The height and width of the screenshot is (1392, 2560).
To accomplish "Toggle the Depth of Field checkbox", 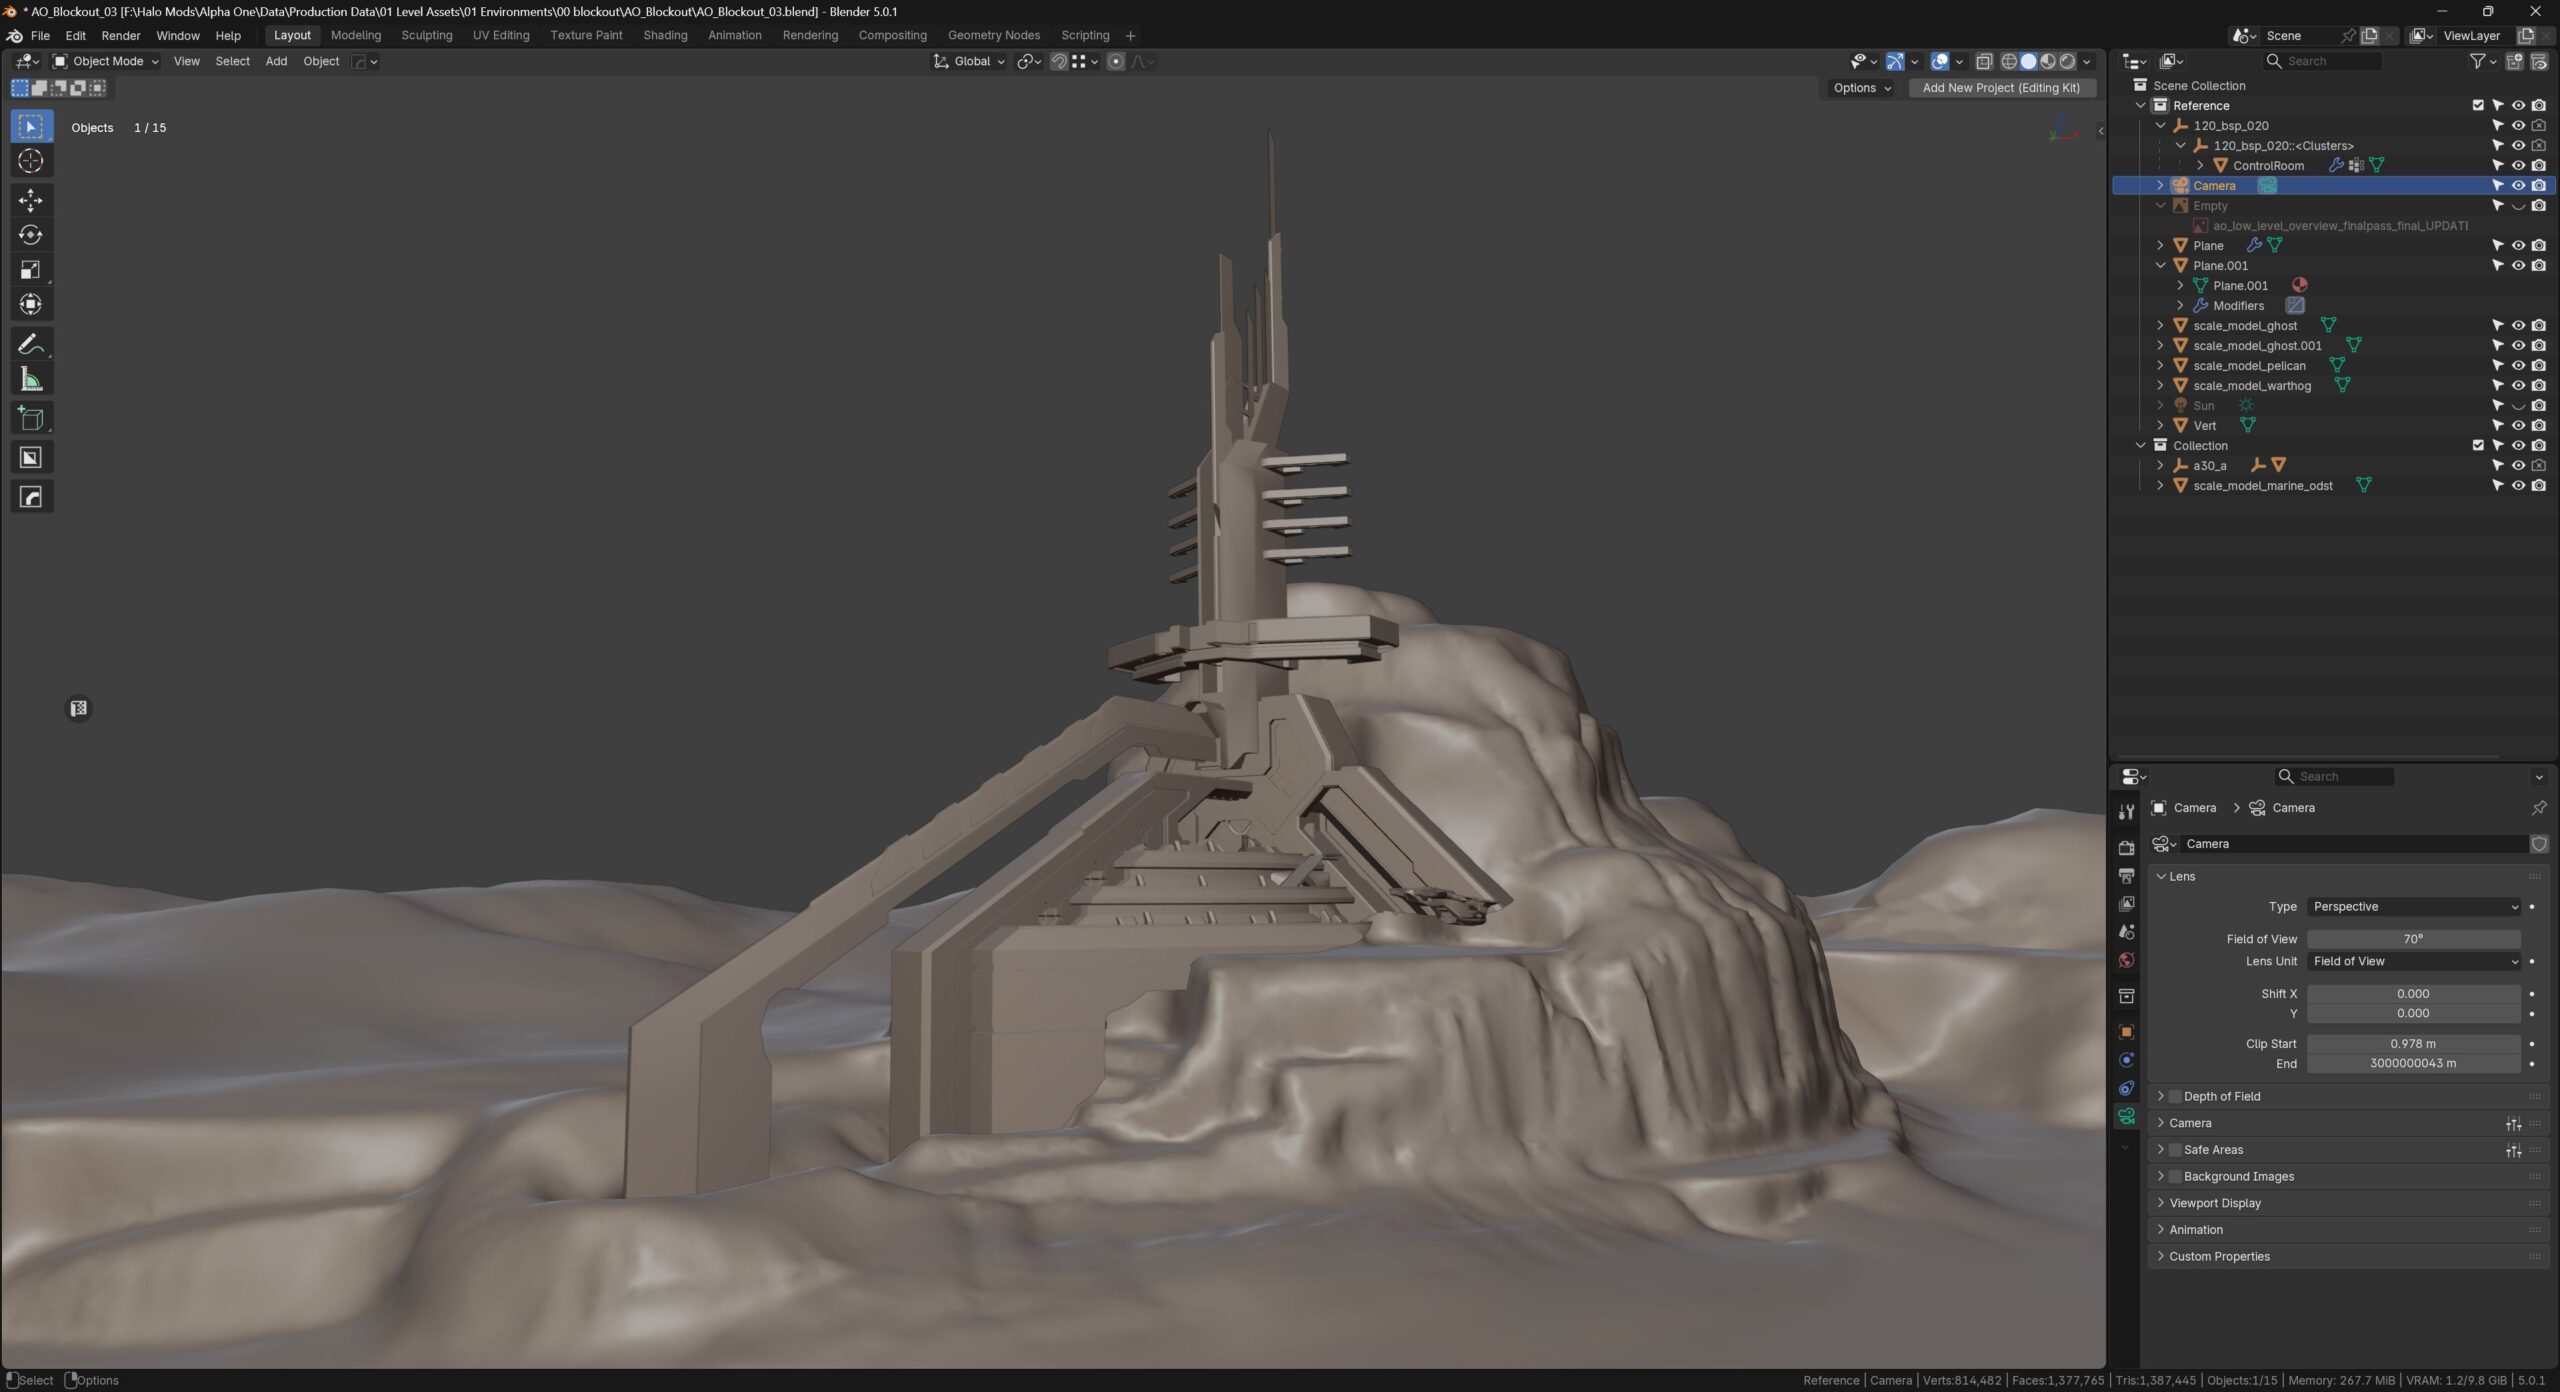I will coord(2174,1096).
